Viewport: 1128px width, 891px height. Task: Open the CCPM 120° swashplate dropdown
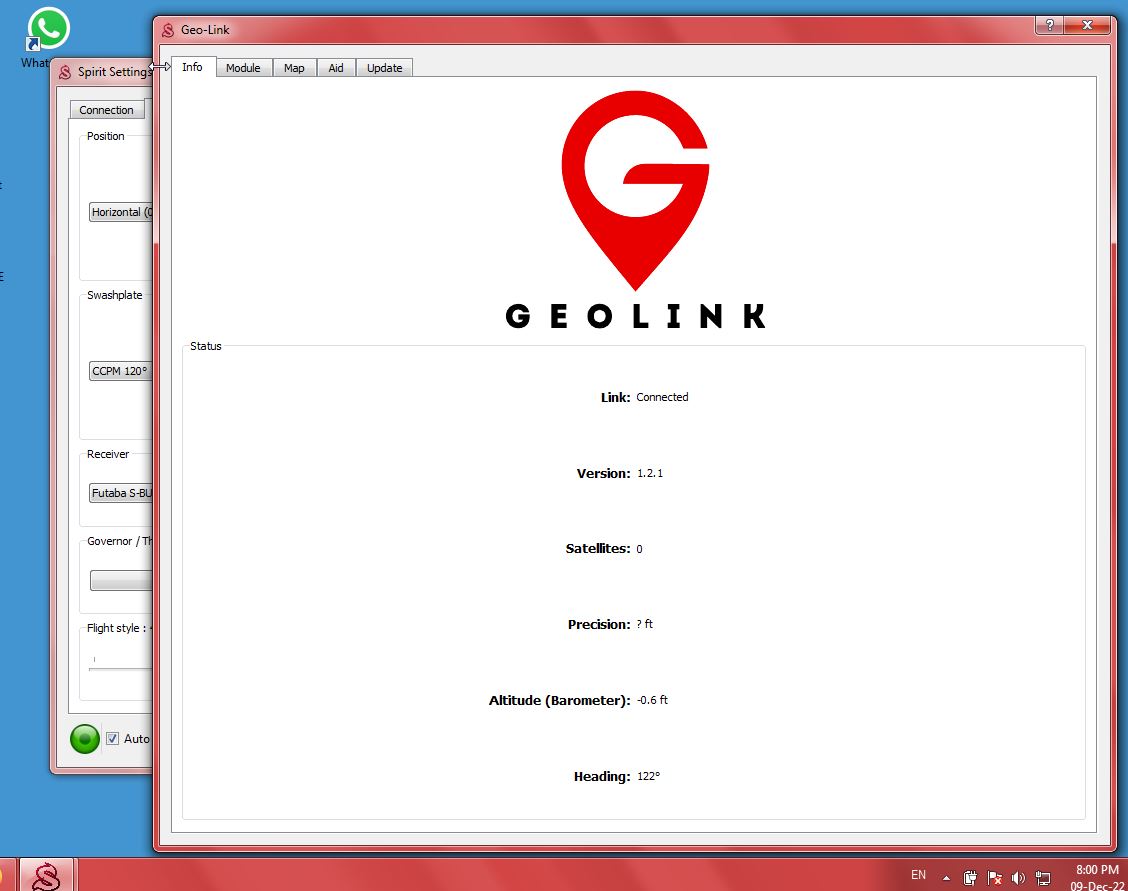click(x=120, y=371)
